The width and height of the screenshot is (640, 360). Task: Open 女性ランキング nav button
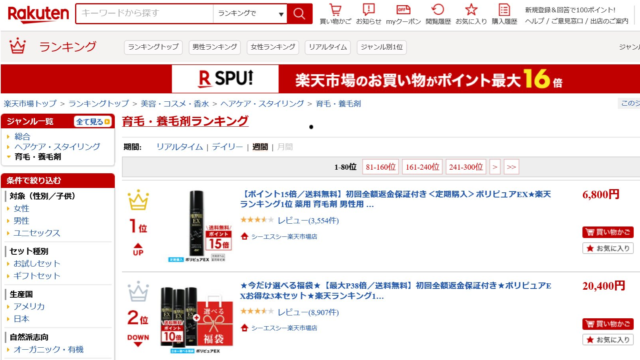[x=273, y=47]
